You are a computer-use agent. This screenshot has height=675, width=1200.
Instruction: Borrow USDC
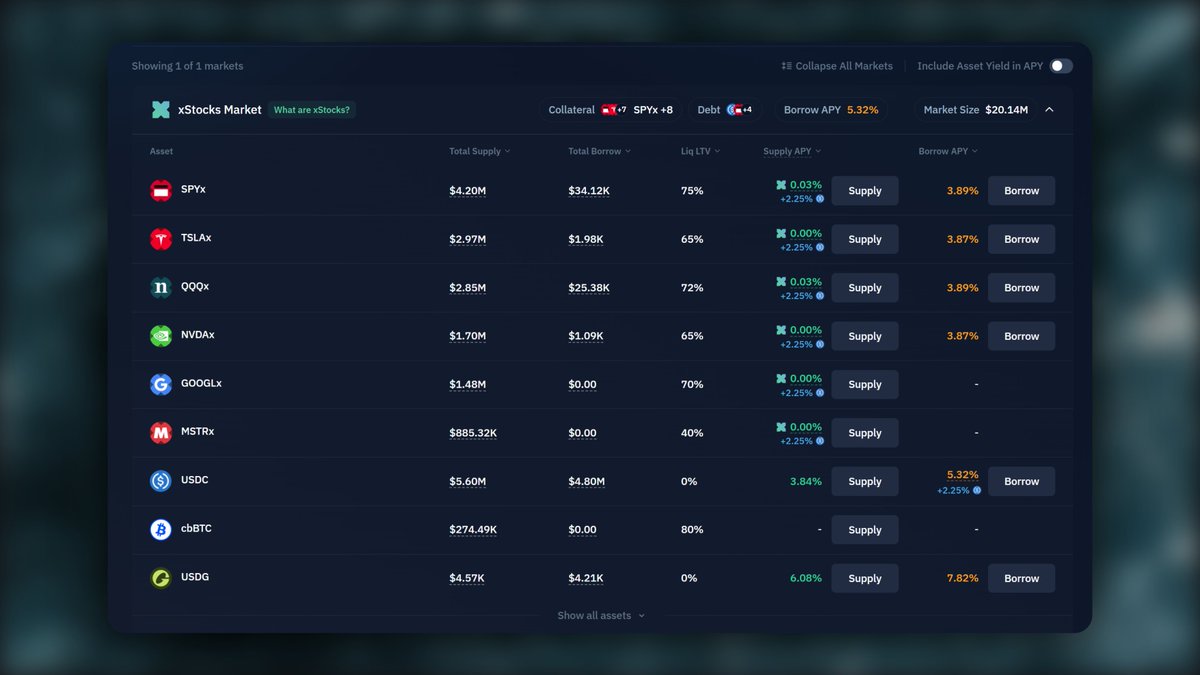tap(1022, 481)
